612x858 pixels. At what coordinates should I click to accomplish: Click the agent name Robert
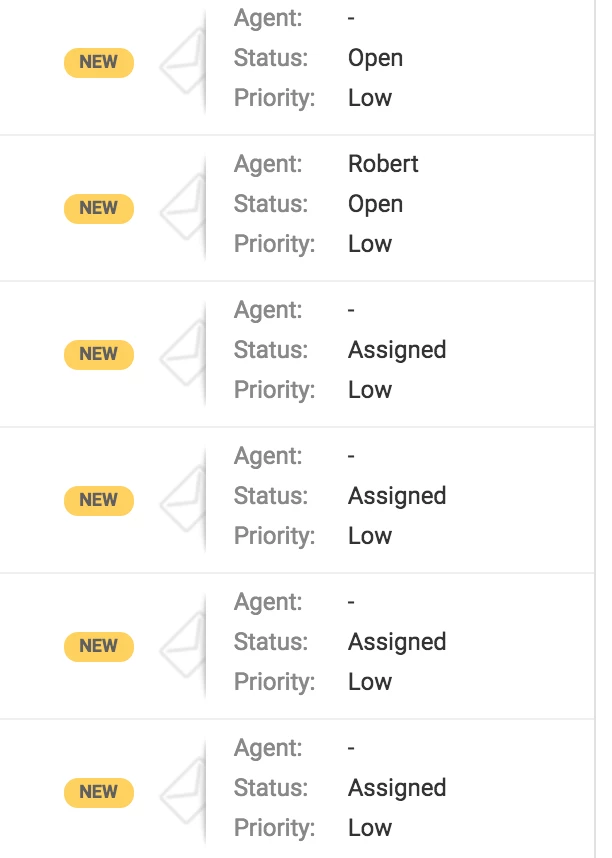tap(383, 164)
